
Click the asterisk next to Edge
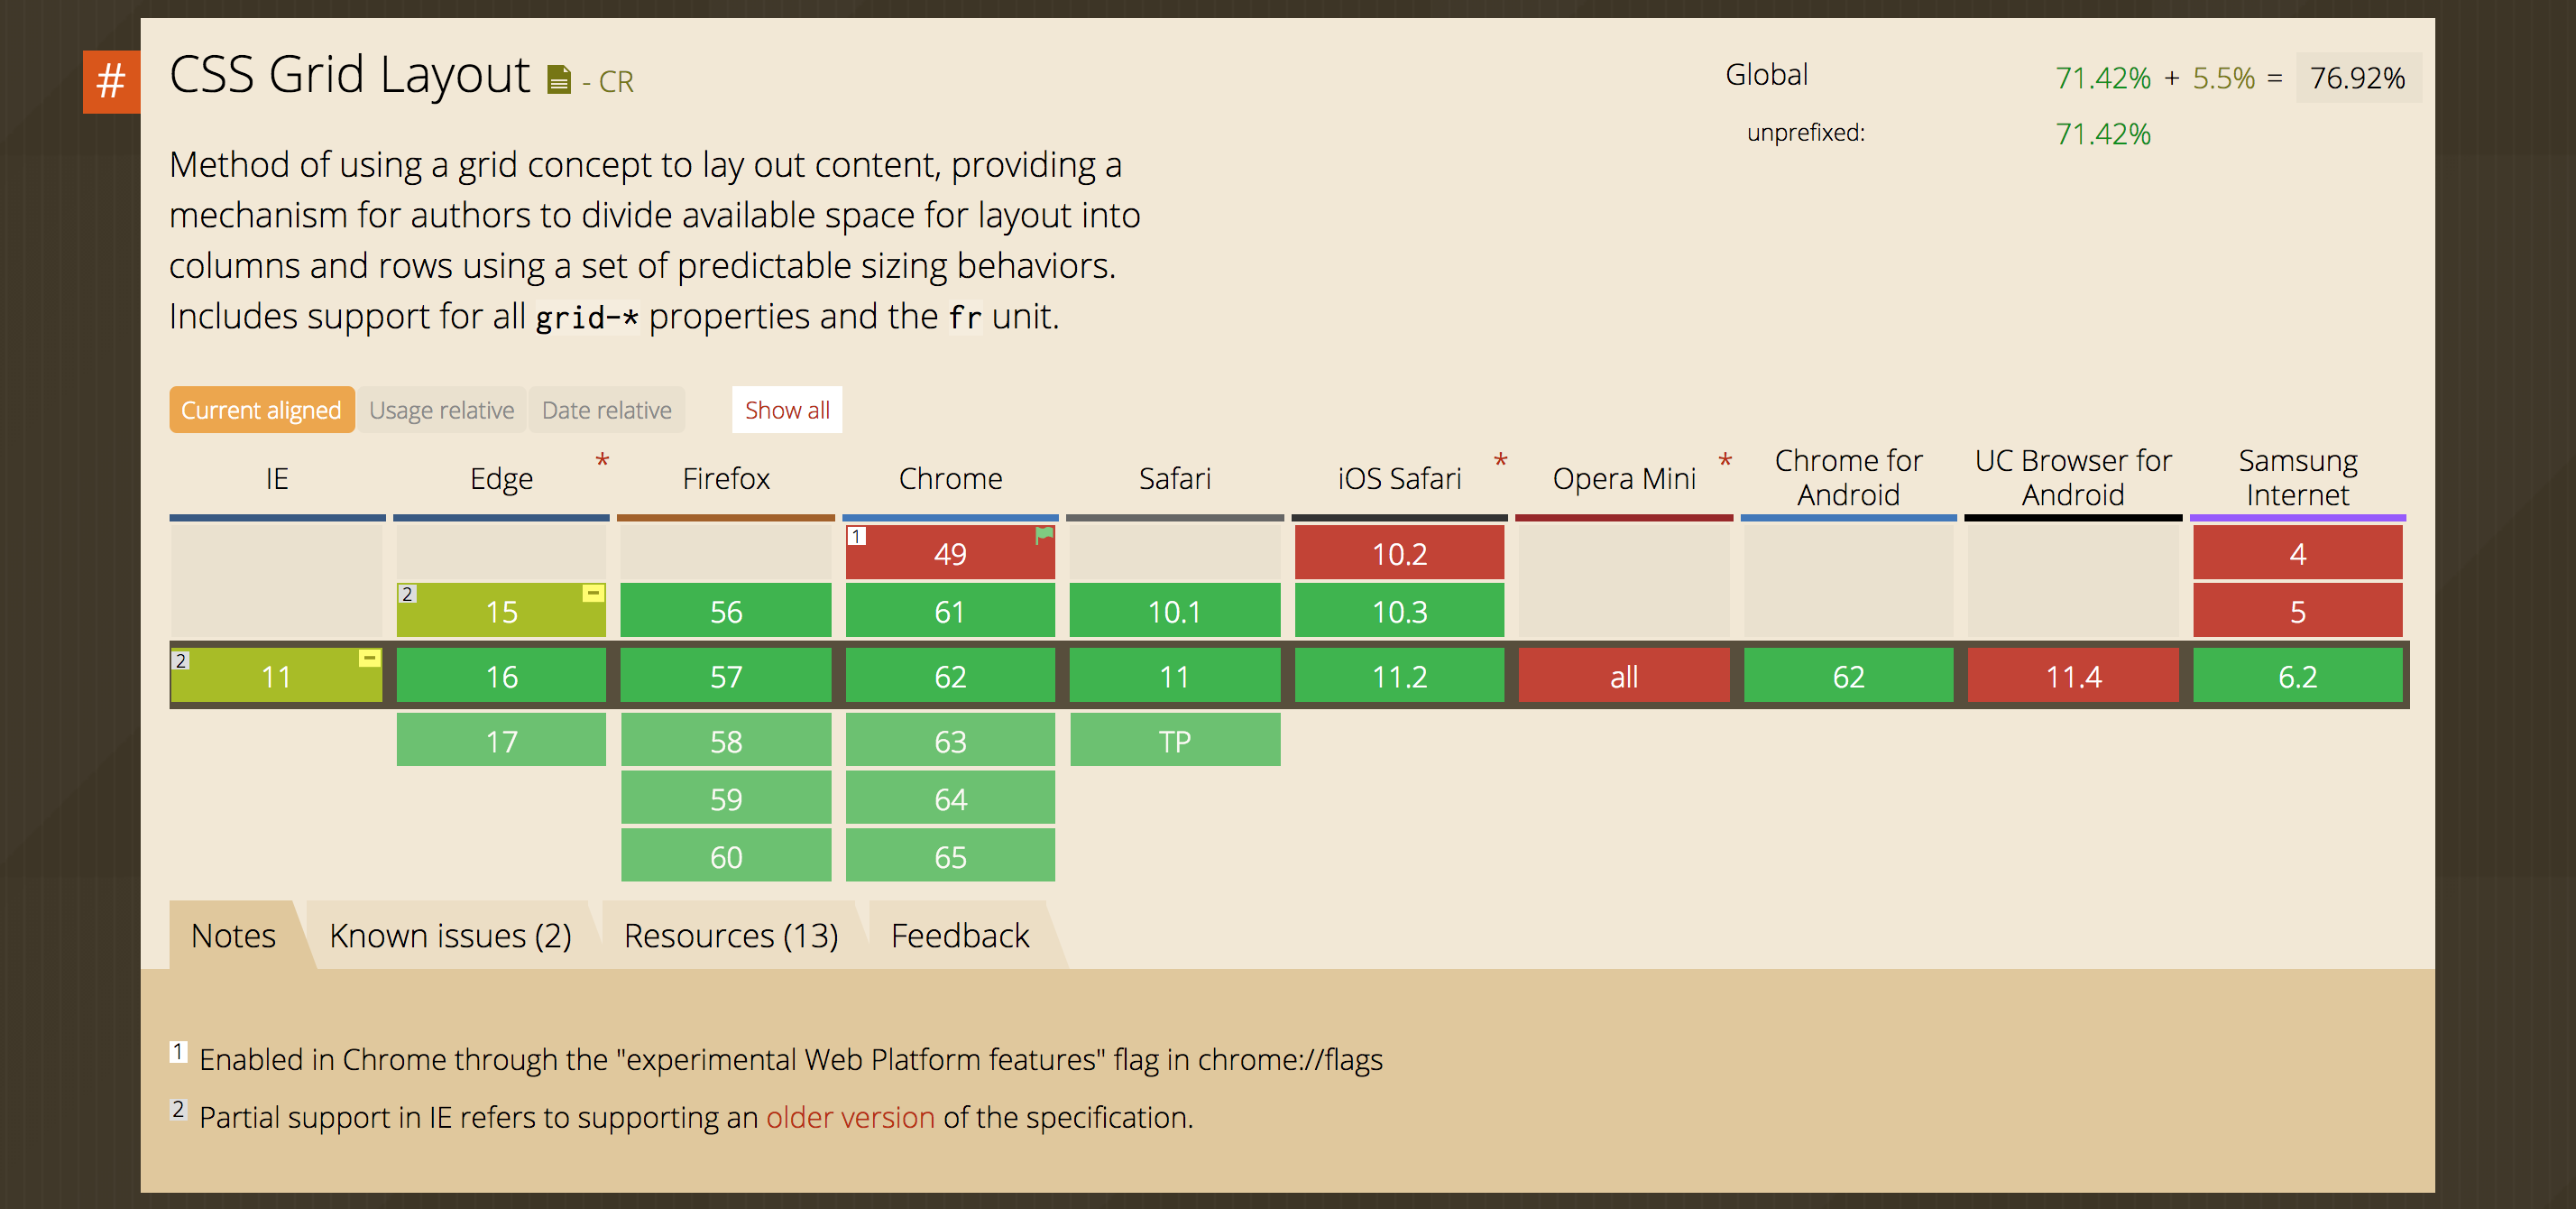tap(602, 461)
